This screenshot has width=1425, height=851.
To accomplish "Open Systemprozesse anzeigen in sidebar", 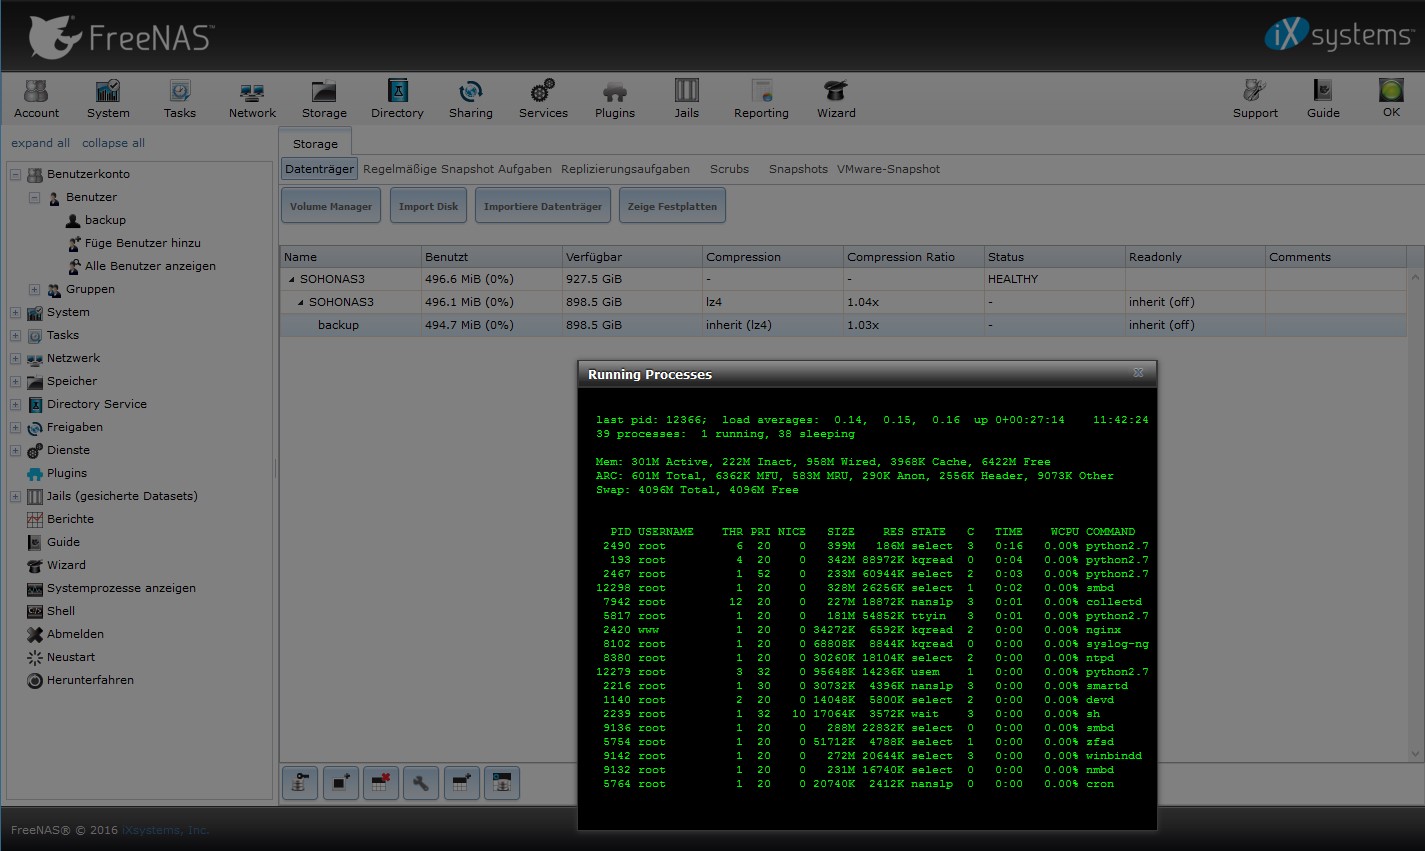I will coord(121,588).
